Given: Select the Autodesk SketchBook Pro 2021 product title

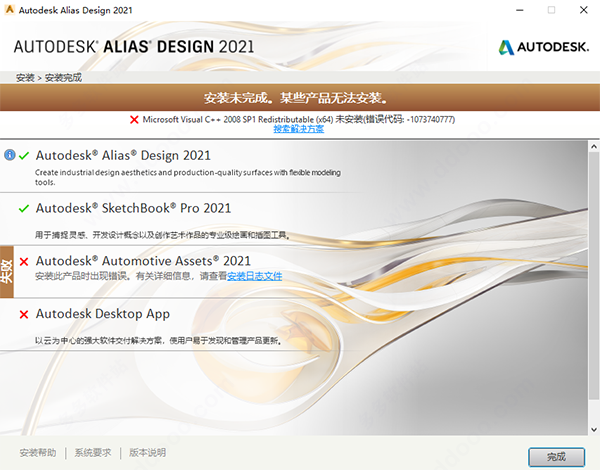Looking at the screenshot, I should pos(133,208).
